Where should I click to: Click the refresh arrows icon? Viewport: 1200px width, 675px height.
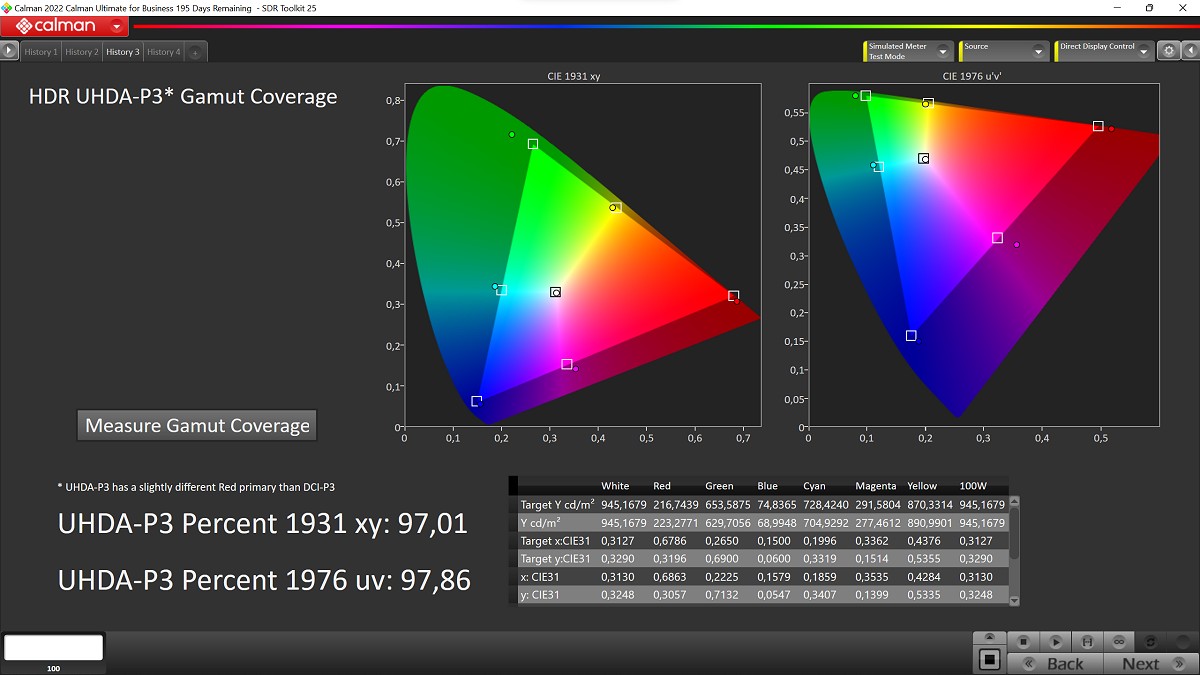point(1151,641)
